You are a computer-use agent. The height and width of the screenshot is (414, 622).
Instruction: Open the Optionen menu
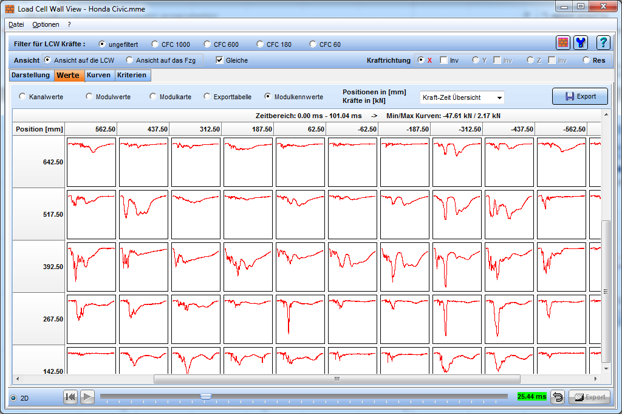click(46, 25)
